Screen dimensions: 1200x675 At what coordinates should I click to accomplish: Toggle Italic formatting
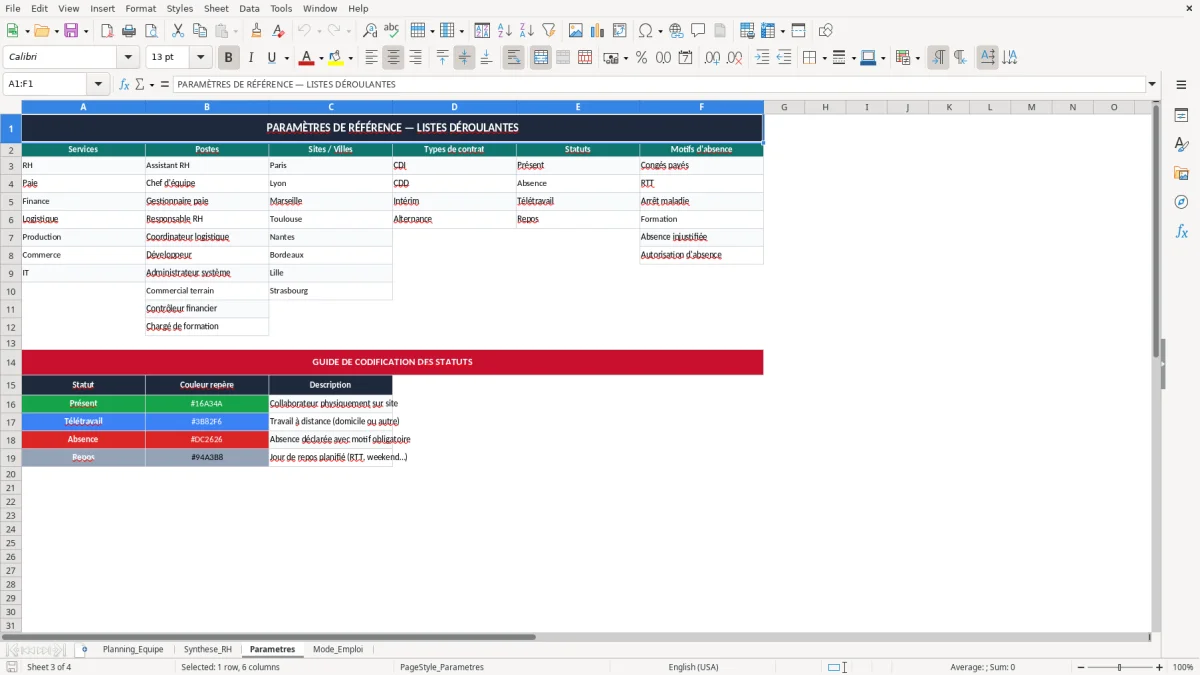coord(251,58)
